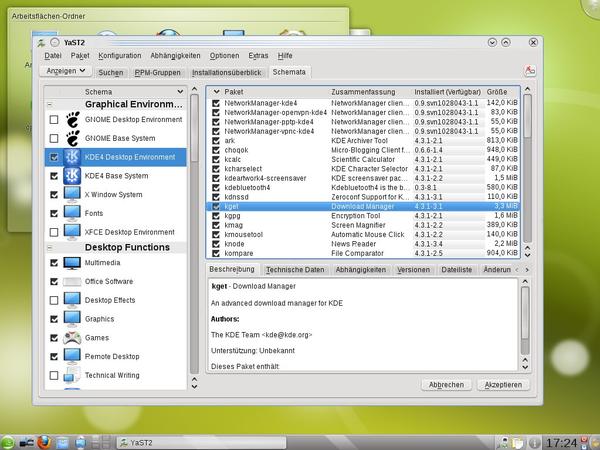The height and width of the screenshot is (450, 600).
Task: Show previous description tabs with left arrow
Action: pos(517,270)
